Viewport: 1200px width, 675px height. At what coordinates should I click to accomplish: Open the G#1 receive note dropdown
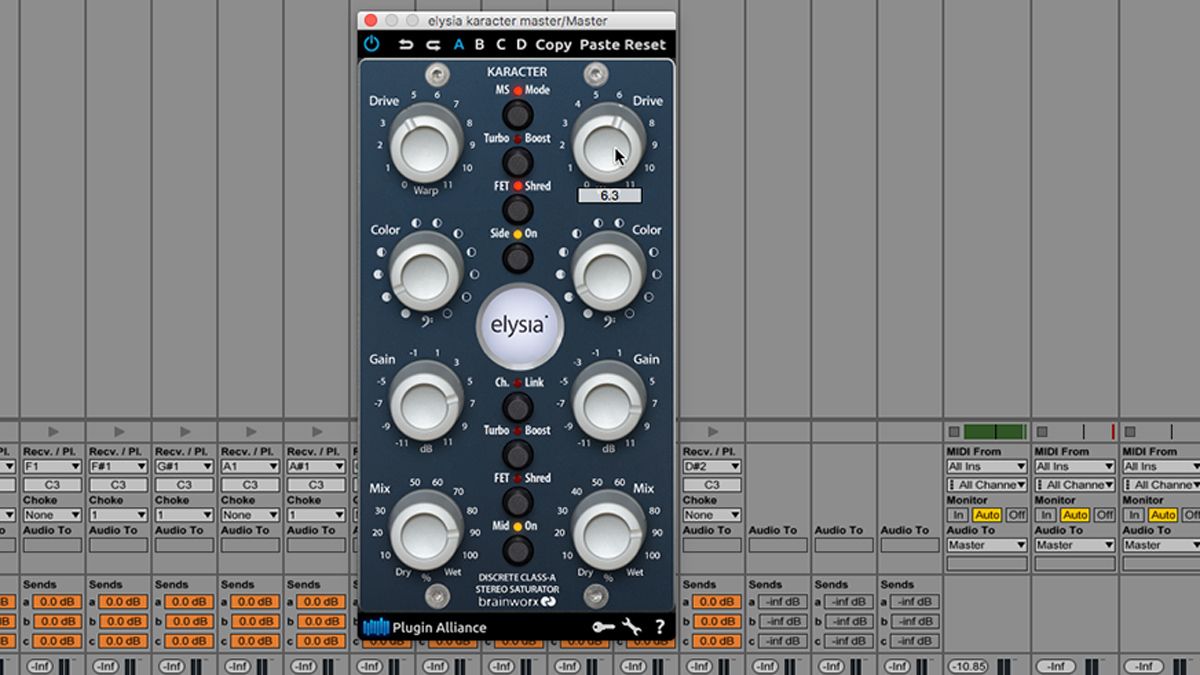point(184,467)
